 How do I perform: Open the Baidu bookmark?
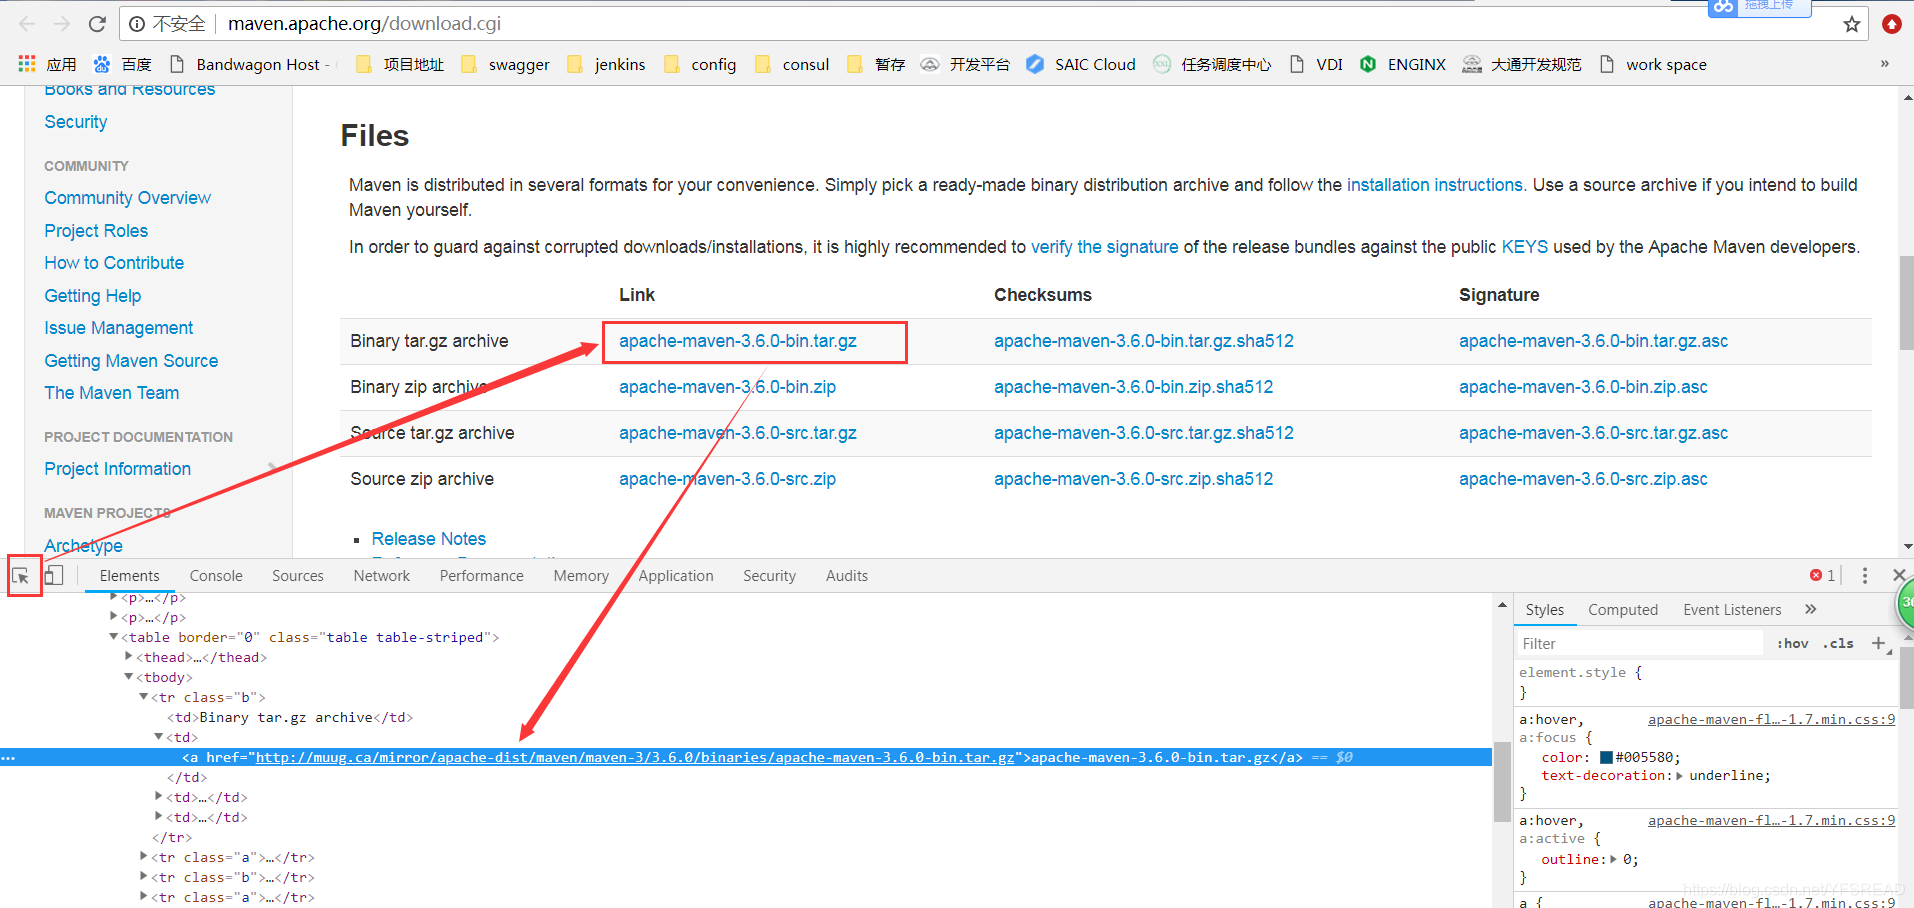tap(122, 64)
